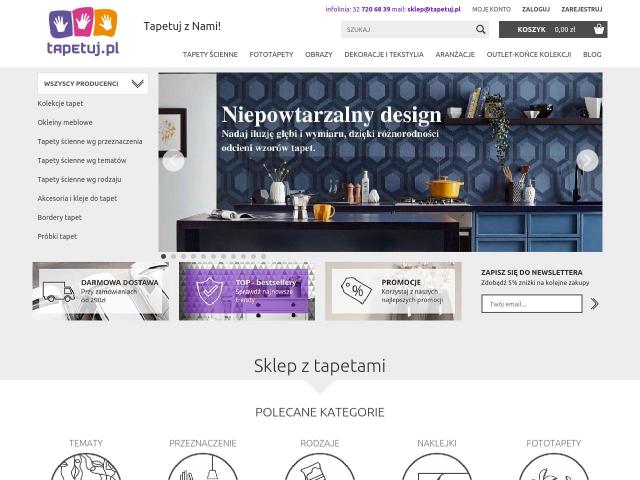Select the last slider dot
640x480 pixels.
click(x=264, y=256)
